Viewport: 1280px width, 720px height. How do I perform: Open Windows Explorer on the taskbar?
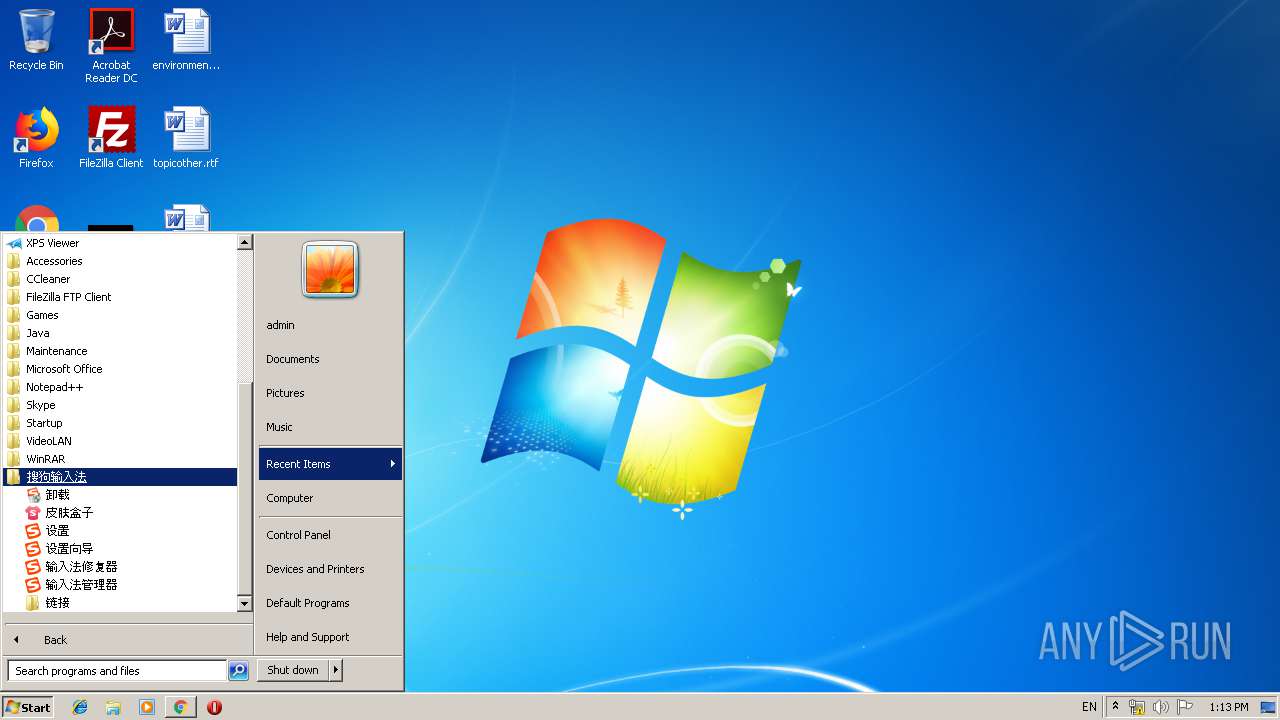coord(113,707)
